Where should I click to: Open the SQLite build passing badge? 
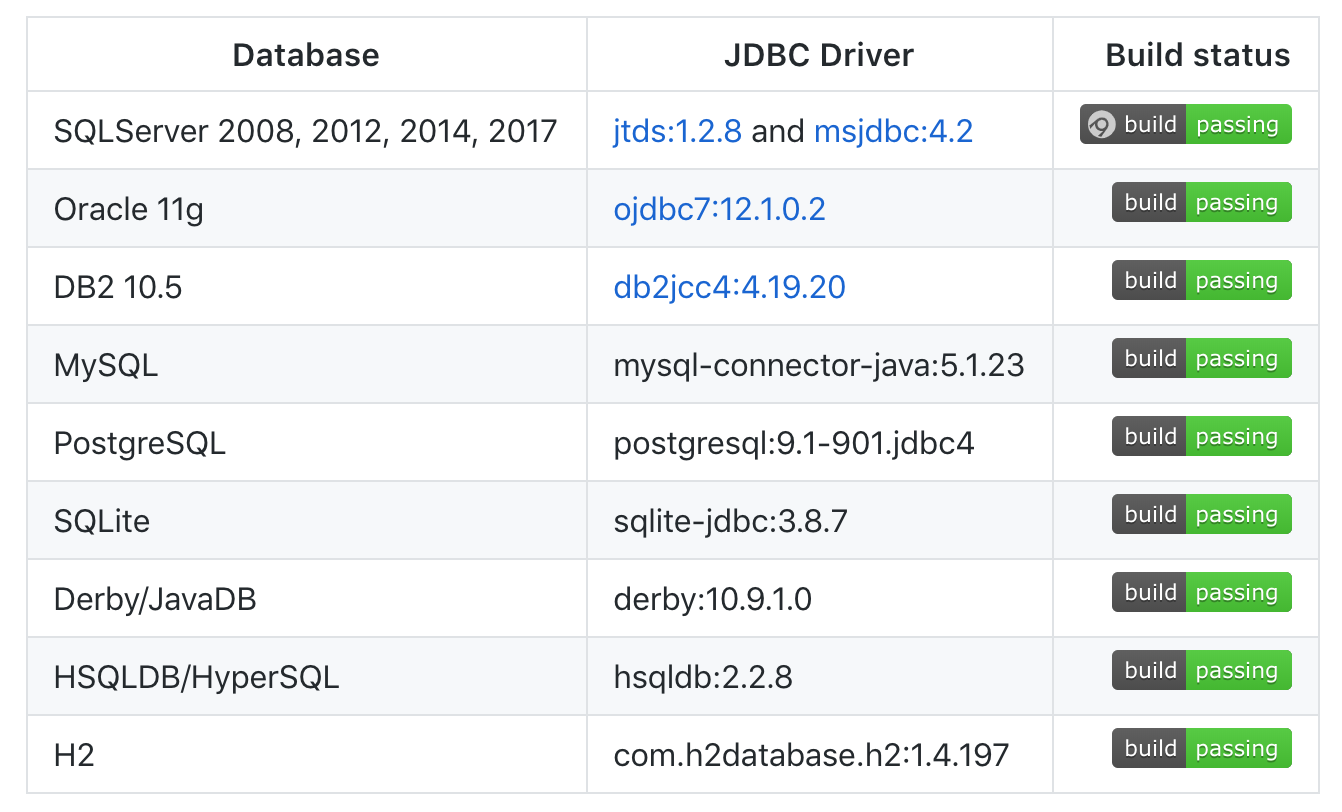[1201, 514]
